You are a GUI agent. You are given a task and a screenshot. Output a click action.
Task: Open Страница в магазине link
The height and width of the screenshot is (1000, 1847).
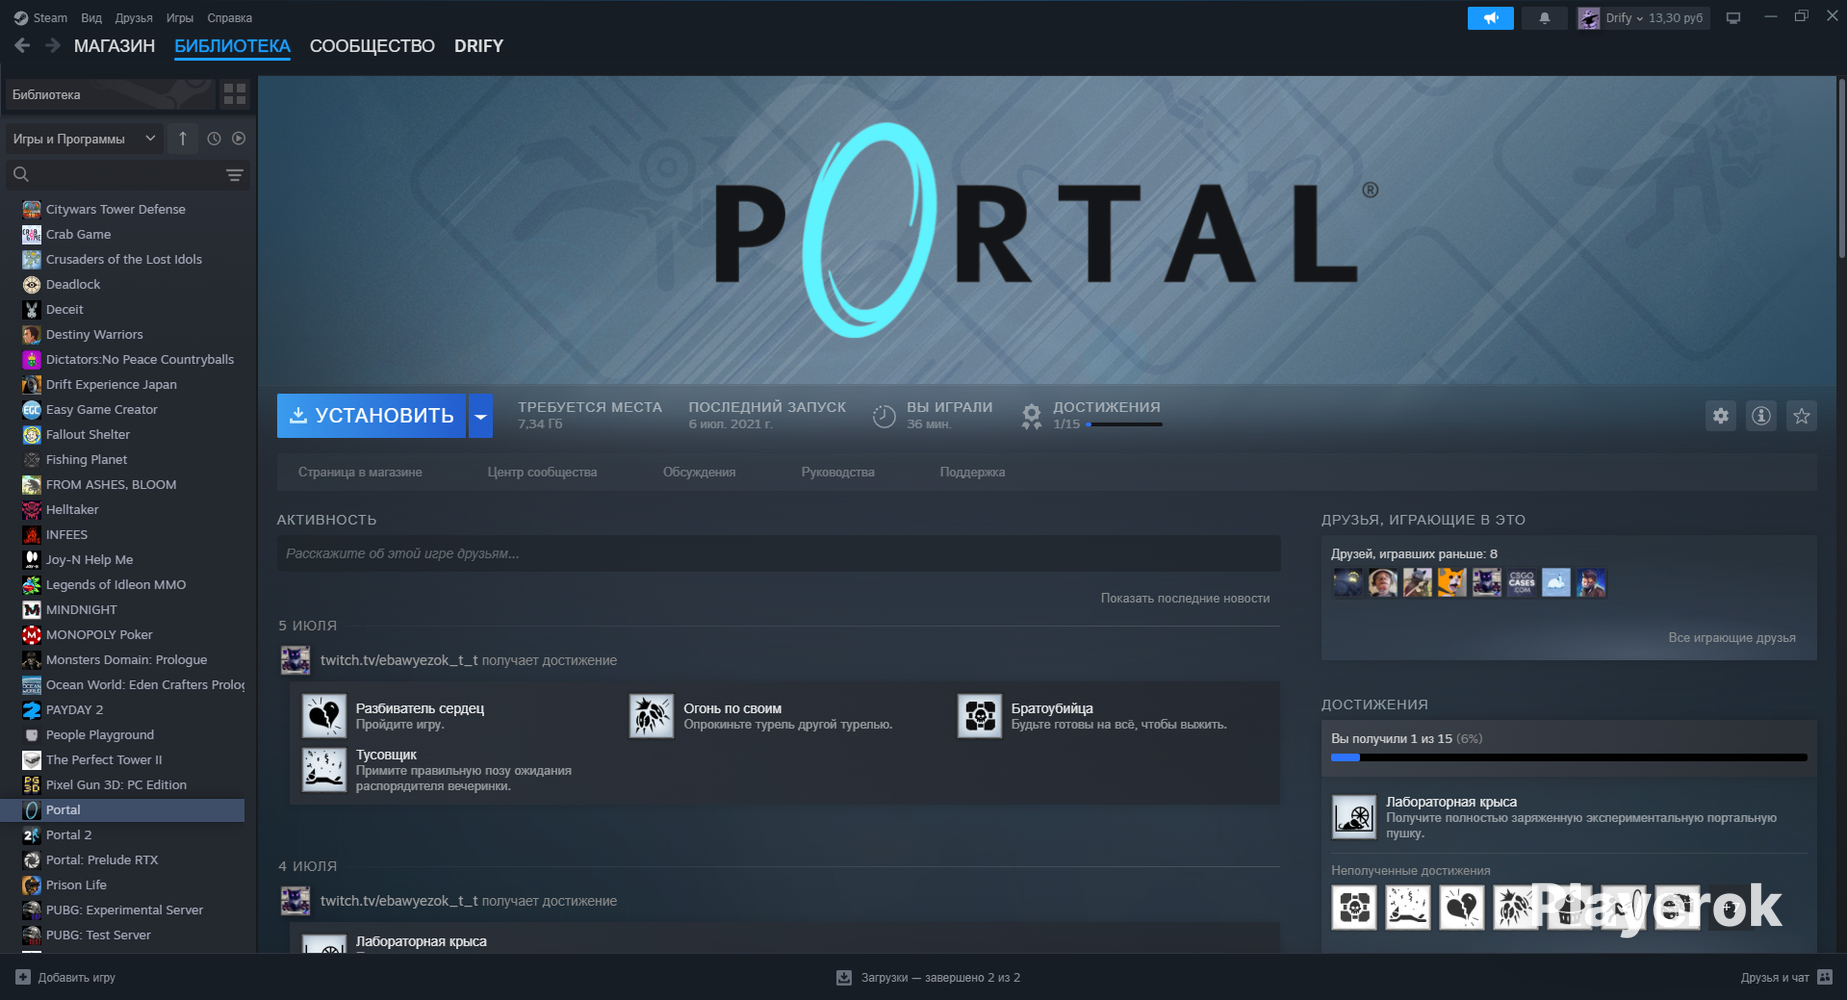[360, 472]
